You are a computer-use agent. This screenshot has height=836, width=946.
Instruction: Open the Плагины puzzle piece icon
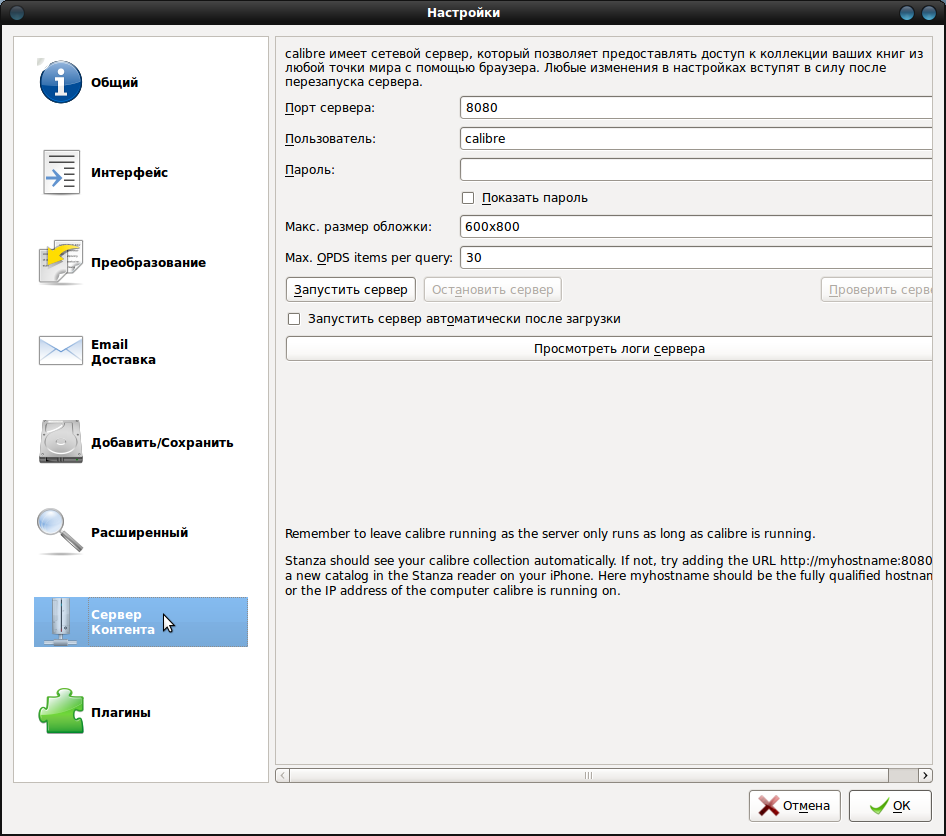(60, 712)
